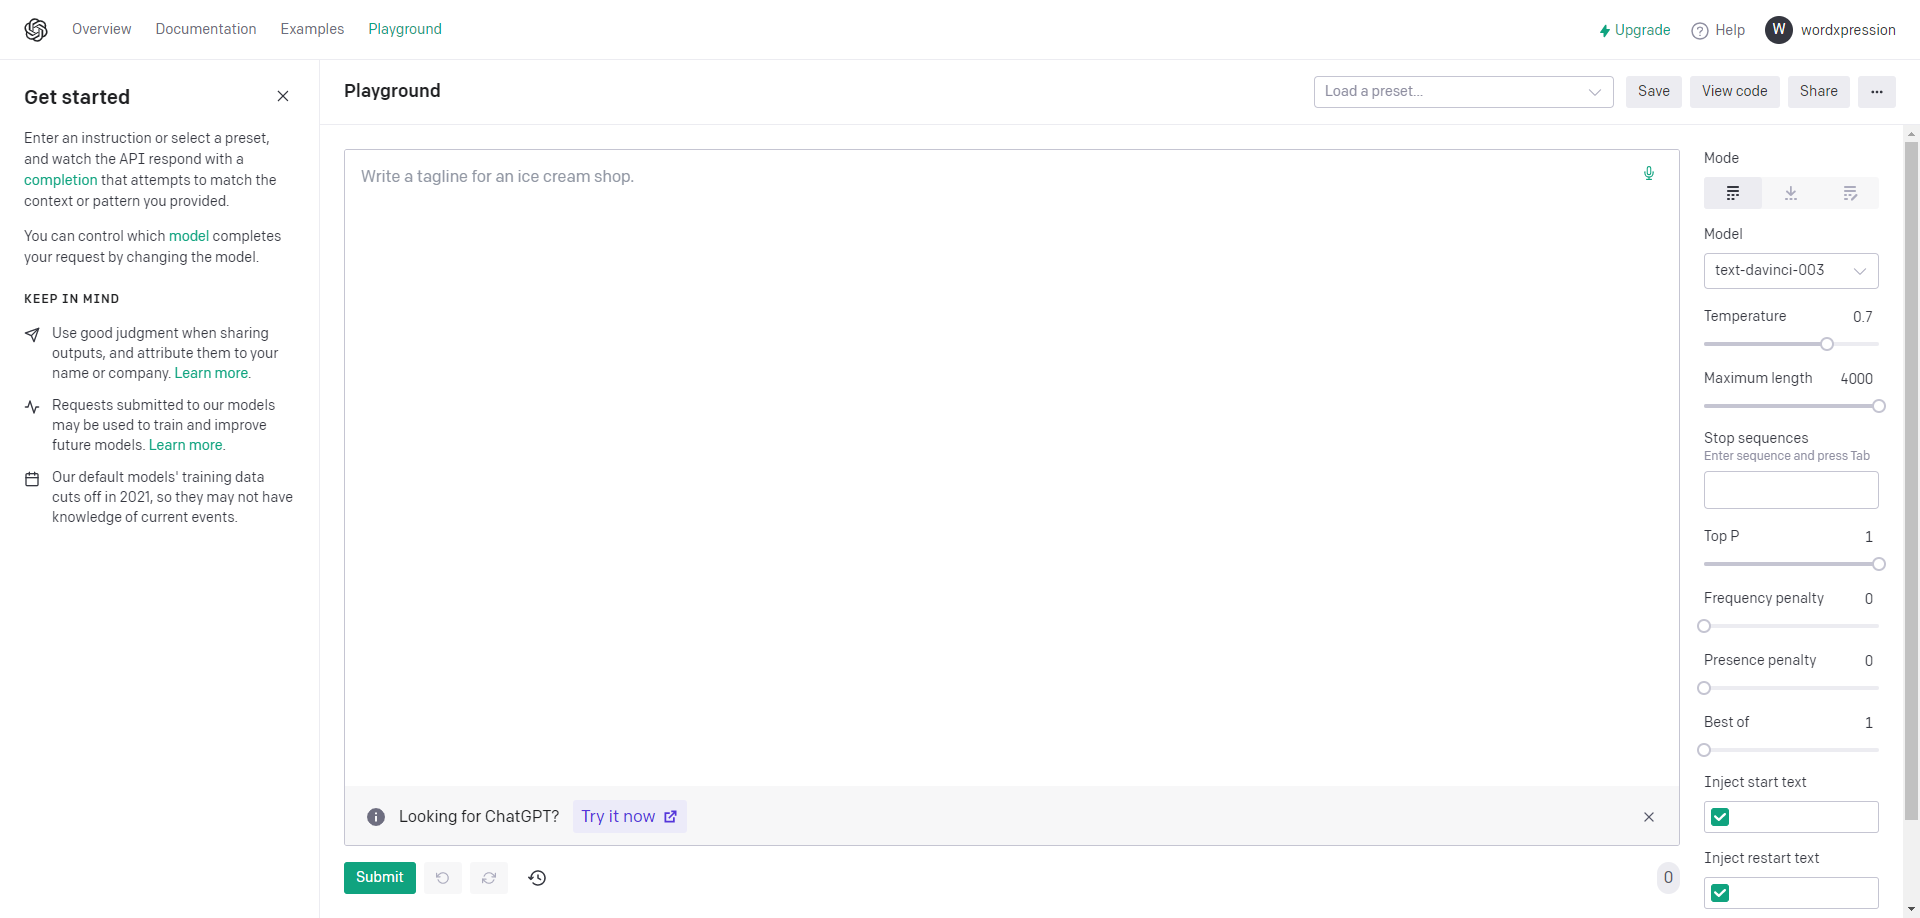The width and height of the screenshot is (1920, 918).
Task: Click the info icon in ChatGPT banner
Action: pyautogui.click(x=376, y=817)
